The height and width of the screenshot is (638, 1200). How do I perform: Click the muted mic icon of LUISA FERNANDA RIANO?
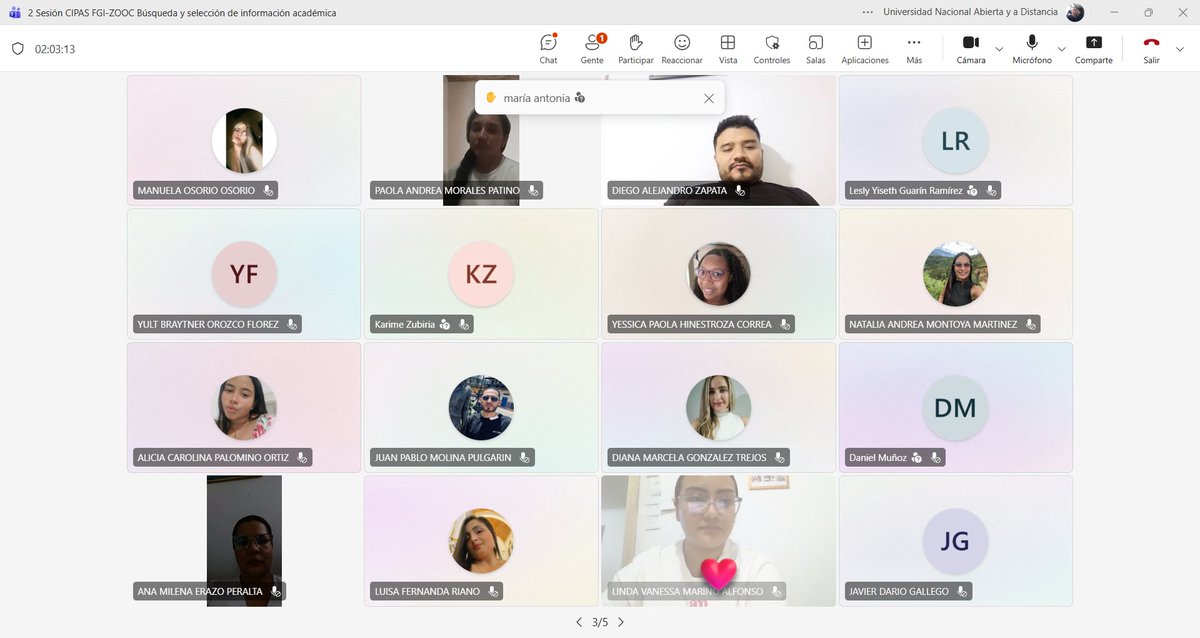494,591
